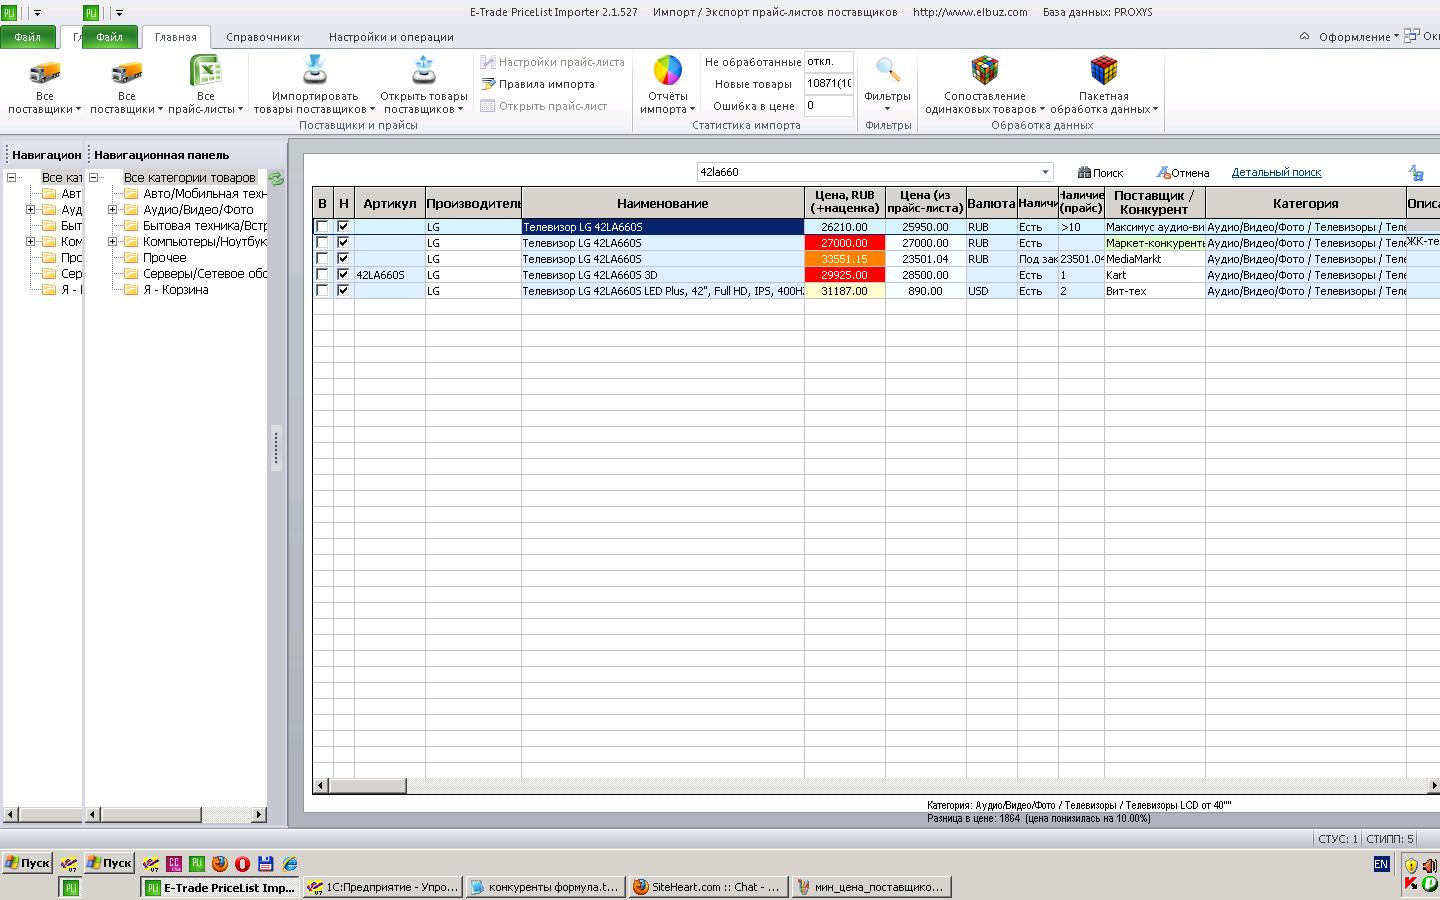Switch to the Главная ribbon tab

coord(176,37)
